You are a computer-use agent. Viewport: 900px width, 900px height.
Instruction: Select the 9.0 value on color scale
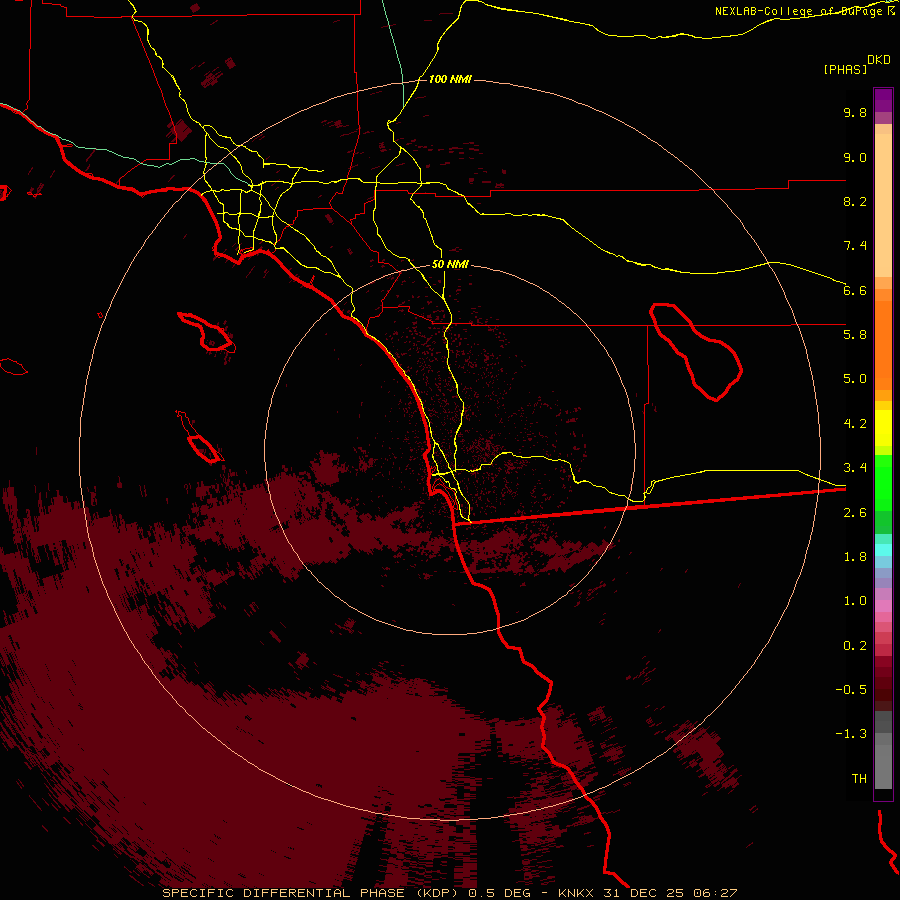(855, 157)
